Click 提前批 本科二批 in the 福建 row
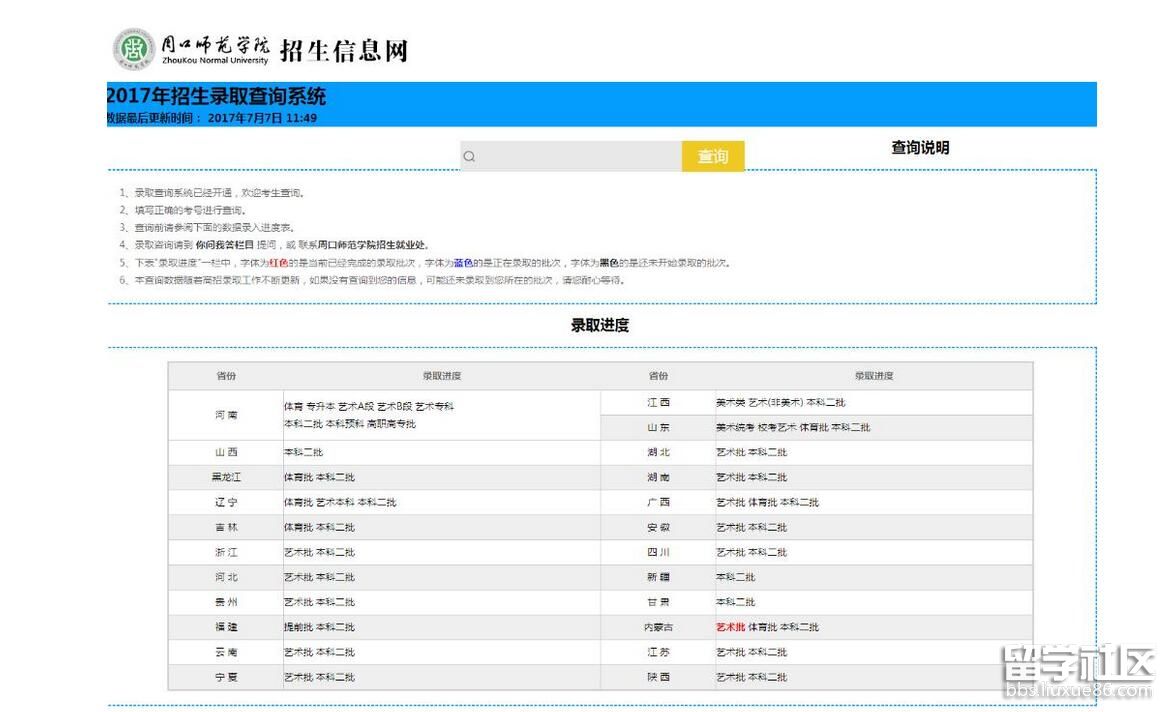The height and width of the screenshot is (712, 1169). (319, 627)
